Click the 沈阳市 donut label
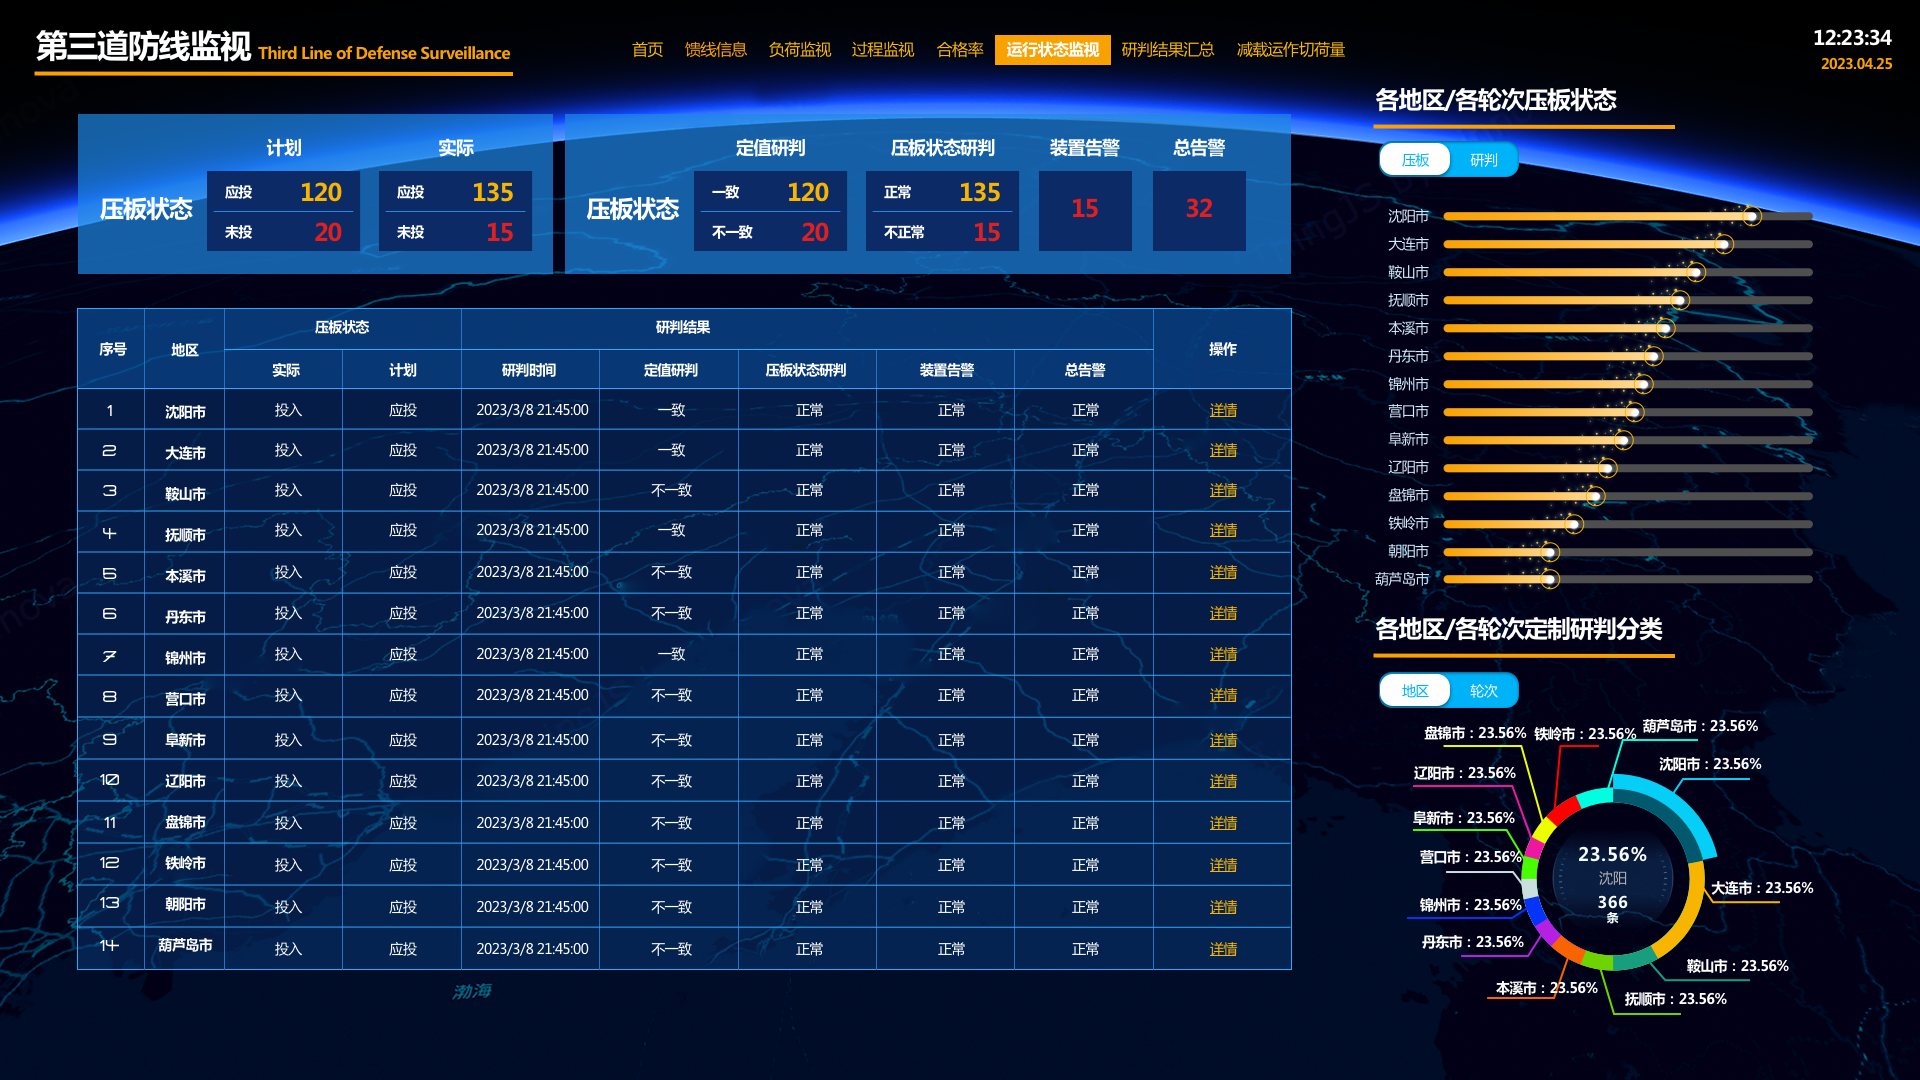Screen dimensions: 1920x1080 pyautogui.click(x=1709, y=764)
